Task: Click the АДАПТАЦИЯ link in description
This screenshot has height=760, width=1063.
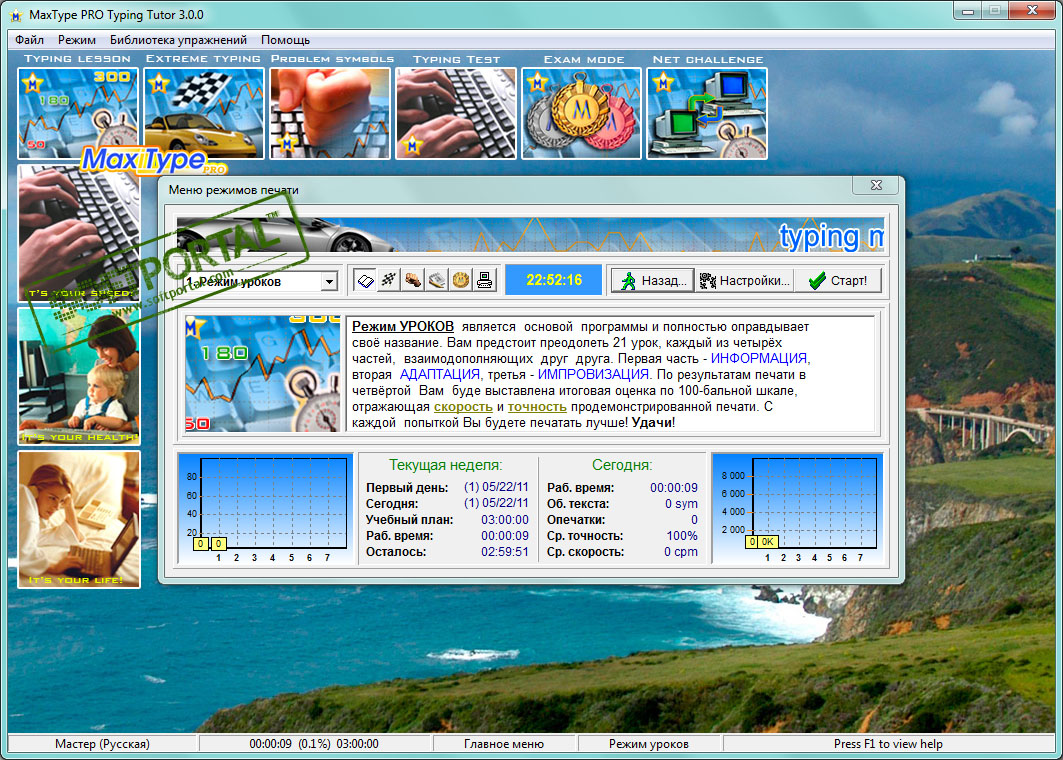Action: pyautogui.click(x=439, y=374)
